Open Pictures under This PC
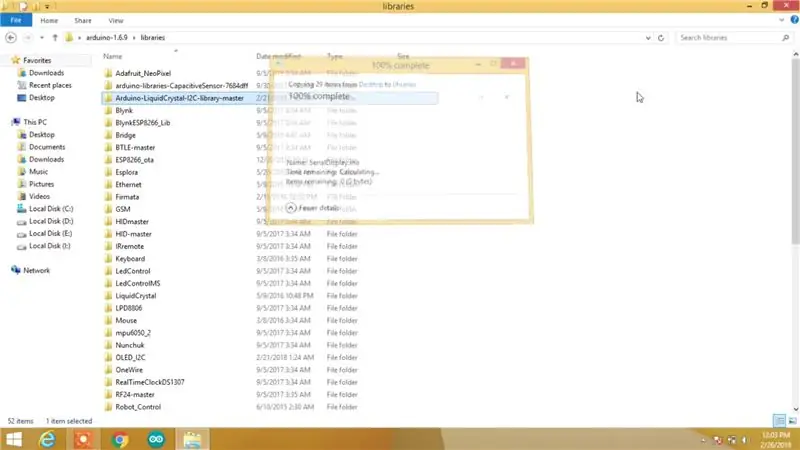The image size is (800, 450). coord(41,184)
